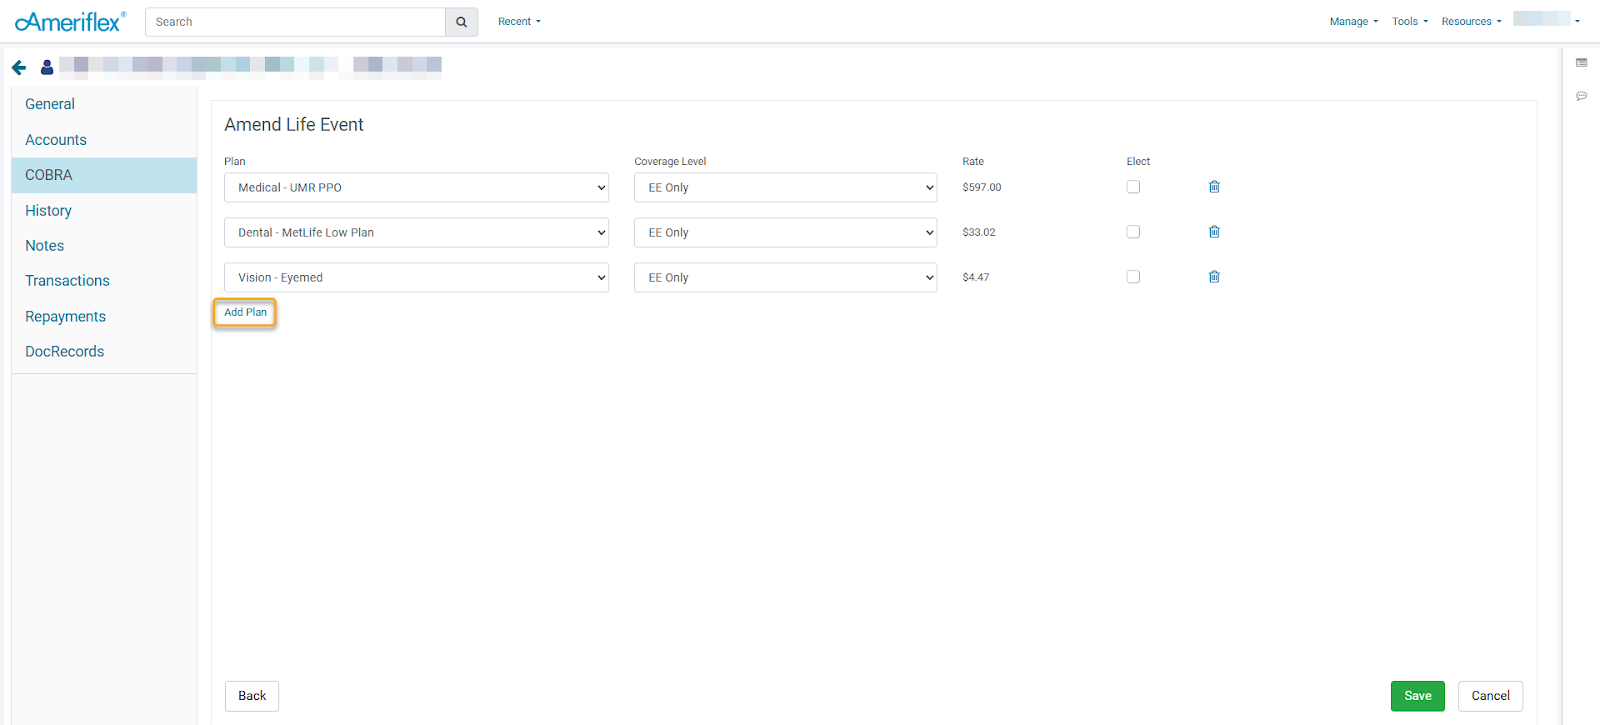Open the right sidebar comments icon
Screen dimensions: 1600x725
(x=1581, y=97)
